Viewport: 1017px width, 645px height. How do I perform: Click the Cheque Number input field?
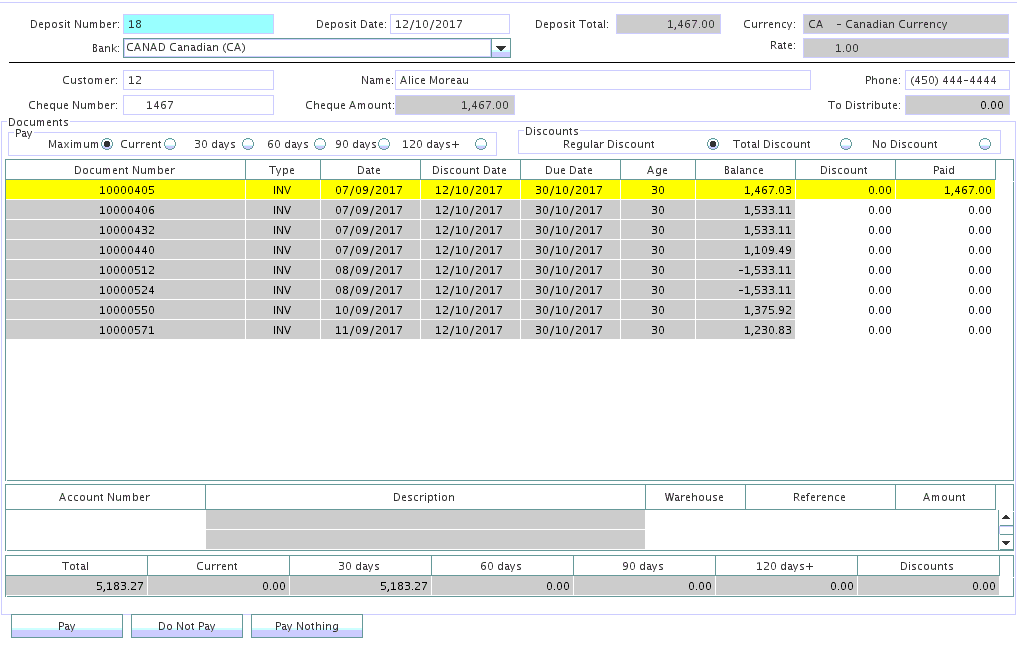(x=198, y=105)
